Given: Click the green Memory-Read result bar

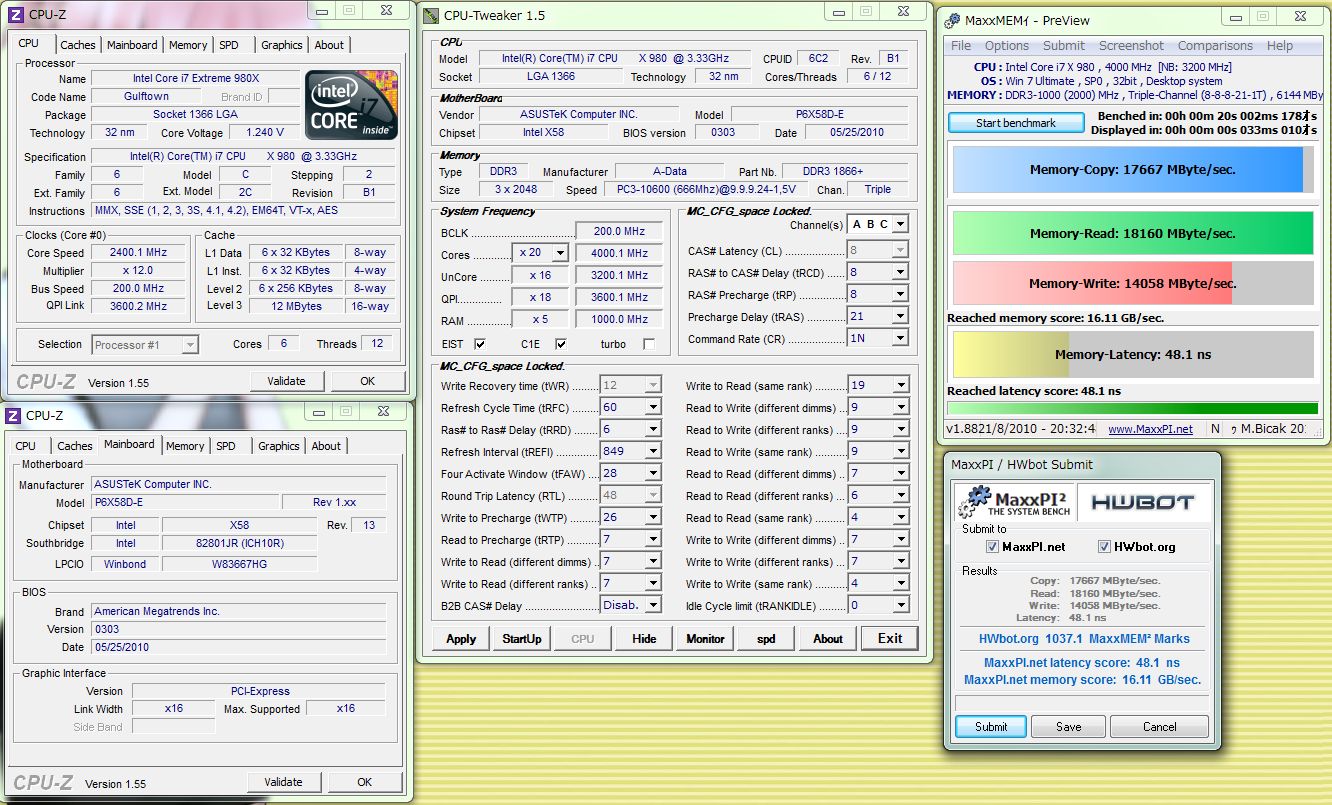Looking at the screenshot, I should [x=1132, y=233].
